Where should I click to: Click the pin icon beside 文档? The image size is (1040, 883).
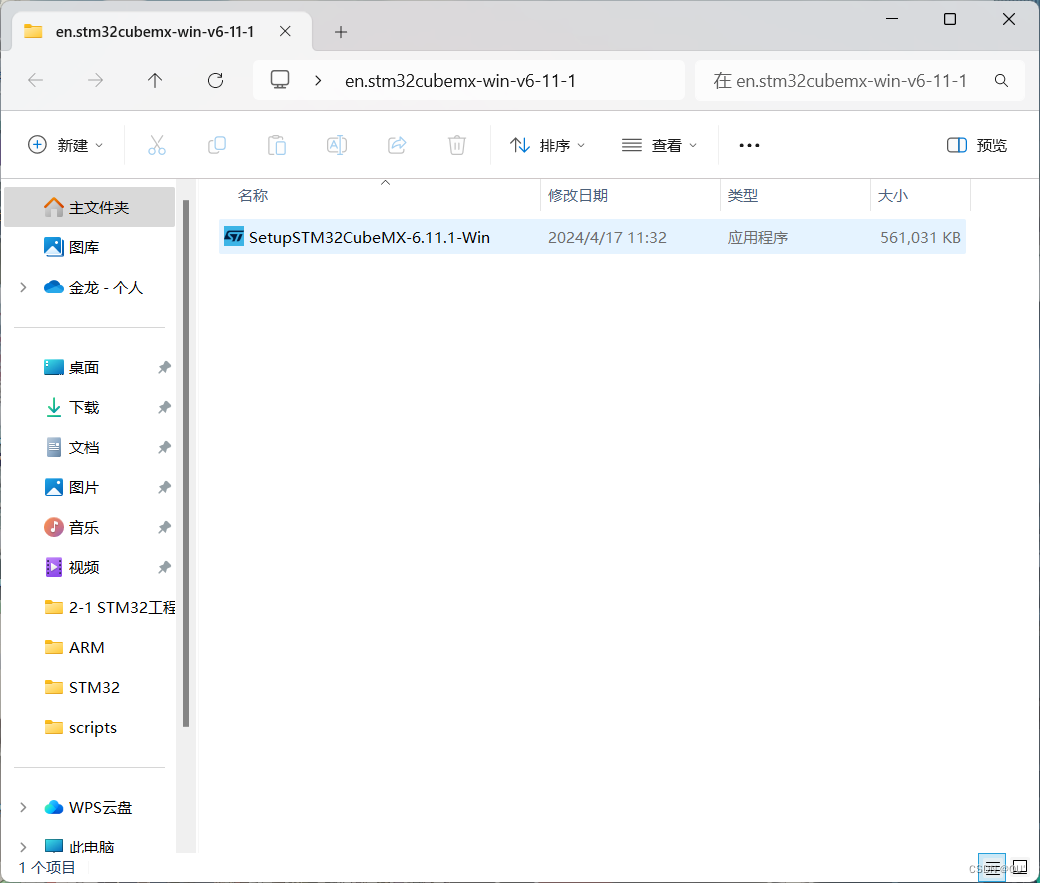click(x=164, y=448)
